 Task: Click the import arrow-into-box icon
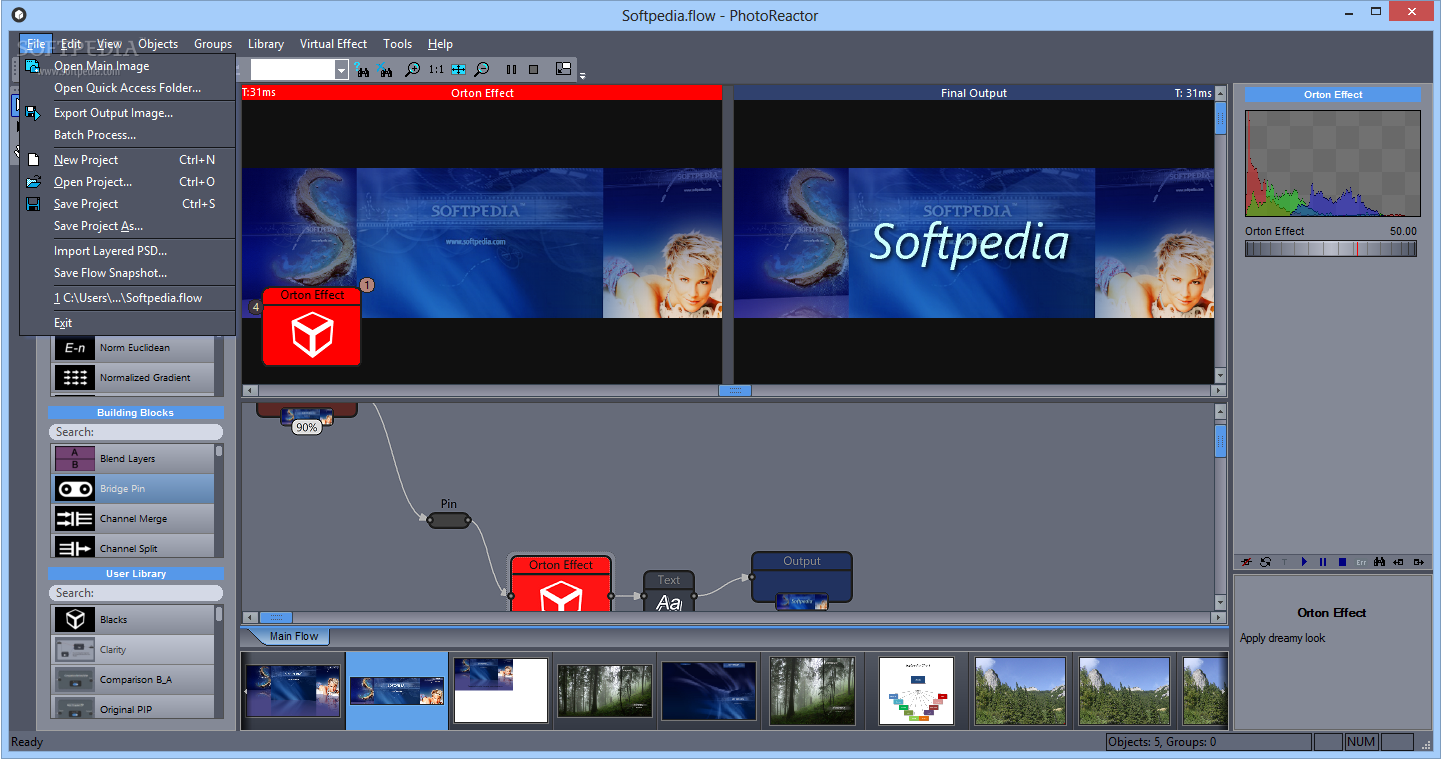[1398, 562]
